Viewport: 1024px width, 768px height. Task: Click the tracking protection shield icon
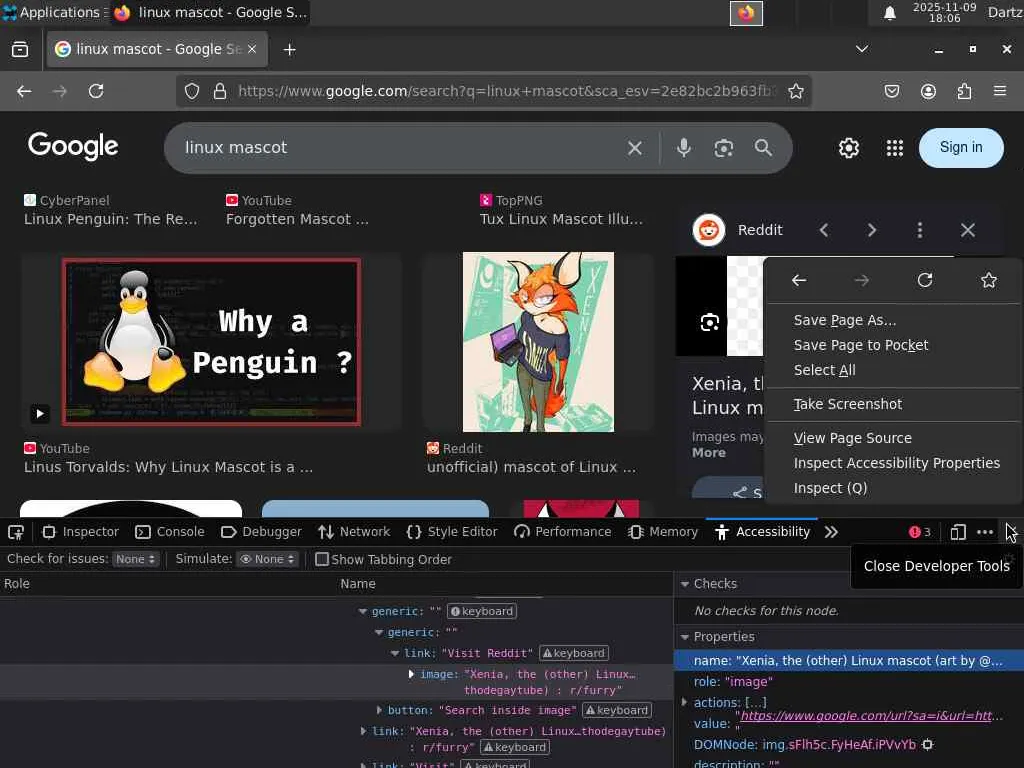(191, 91)
